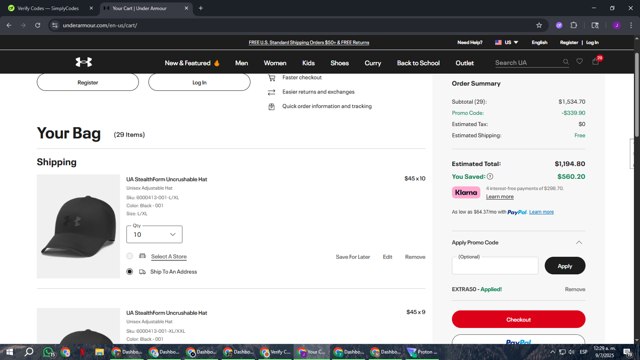Open the New & Featured menu
The width and height of the screenshot is (640, 360).
click(192, 63)
